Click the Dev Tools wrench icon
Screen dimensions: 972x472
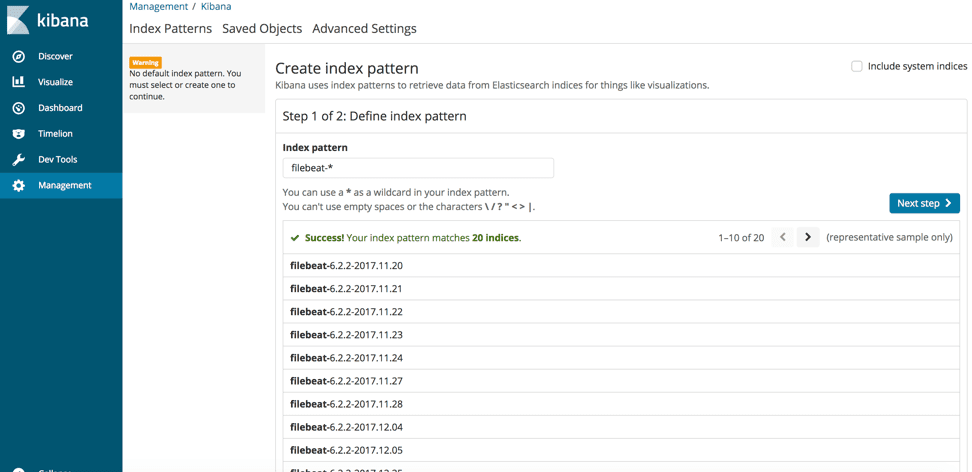[x=19, y=160]
